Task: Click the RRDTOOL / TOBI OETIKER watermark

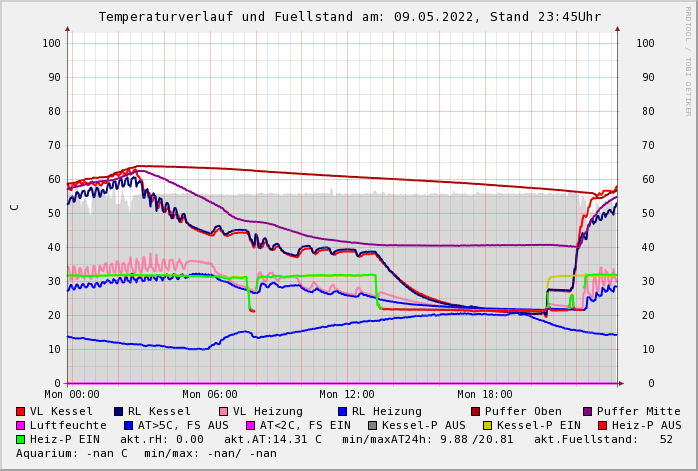Action: 688,60
